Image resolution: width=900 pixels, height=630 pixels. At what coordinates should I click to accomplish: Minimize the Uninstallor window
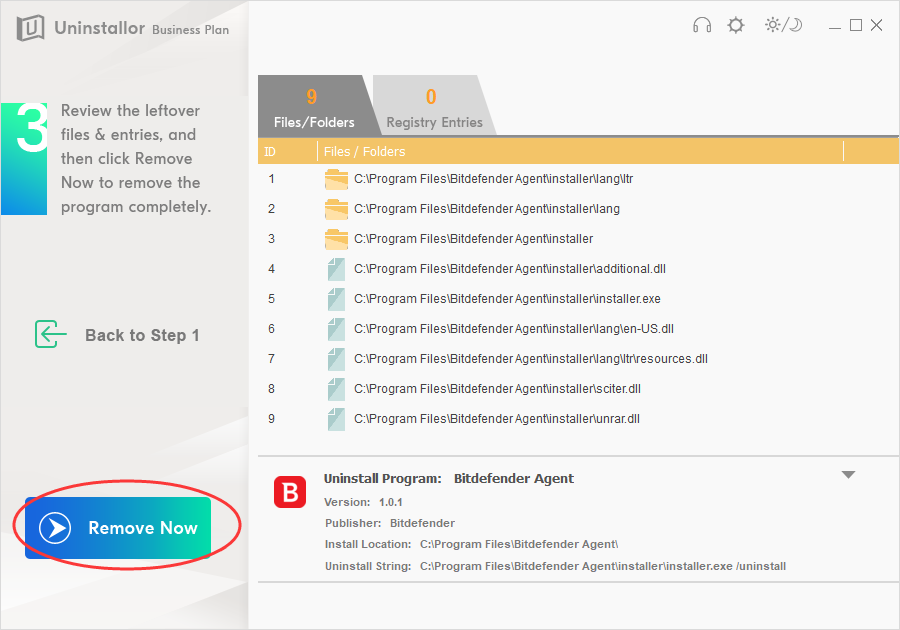pos(835,26)
